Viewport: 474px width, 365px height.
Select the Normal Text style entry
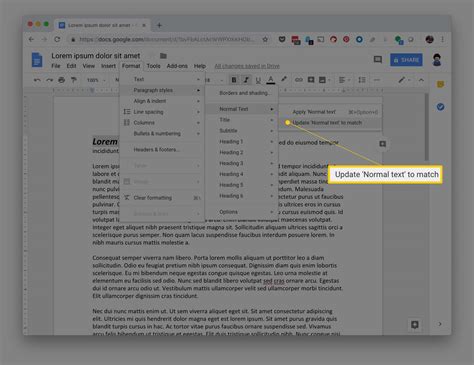[242, 109]
